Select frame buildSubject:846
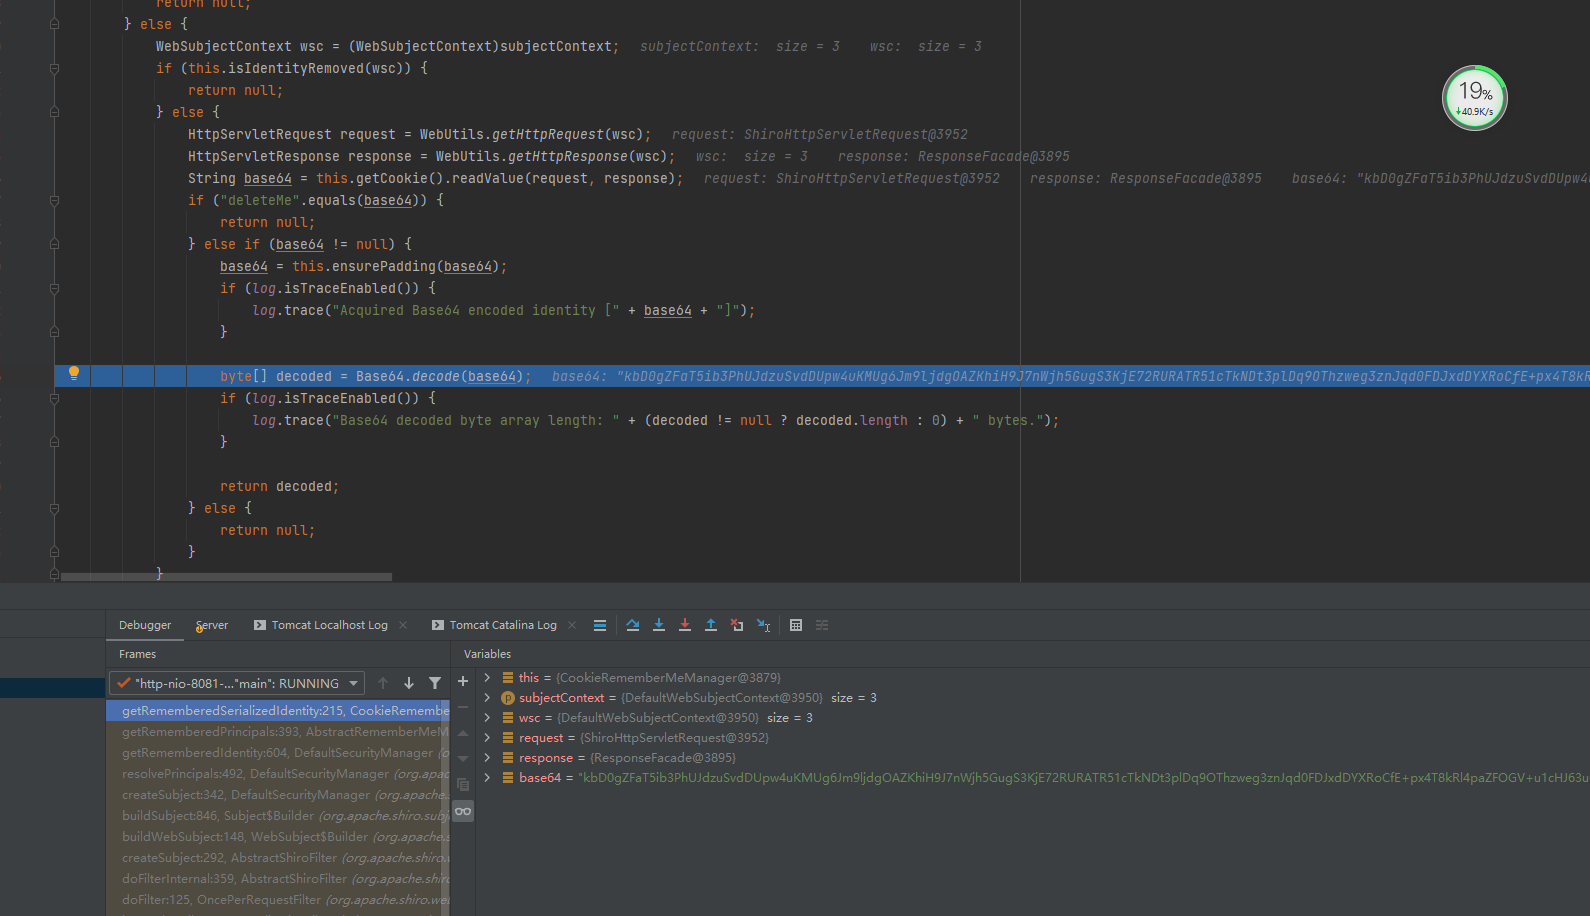 coord(278,816)
